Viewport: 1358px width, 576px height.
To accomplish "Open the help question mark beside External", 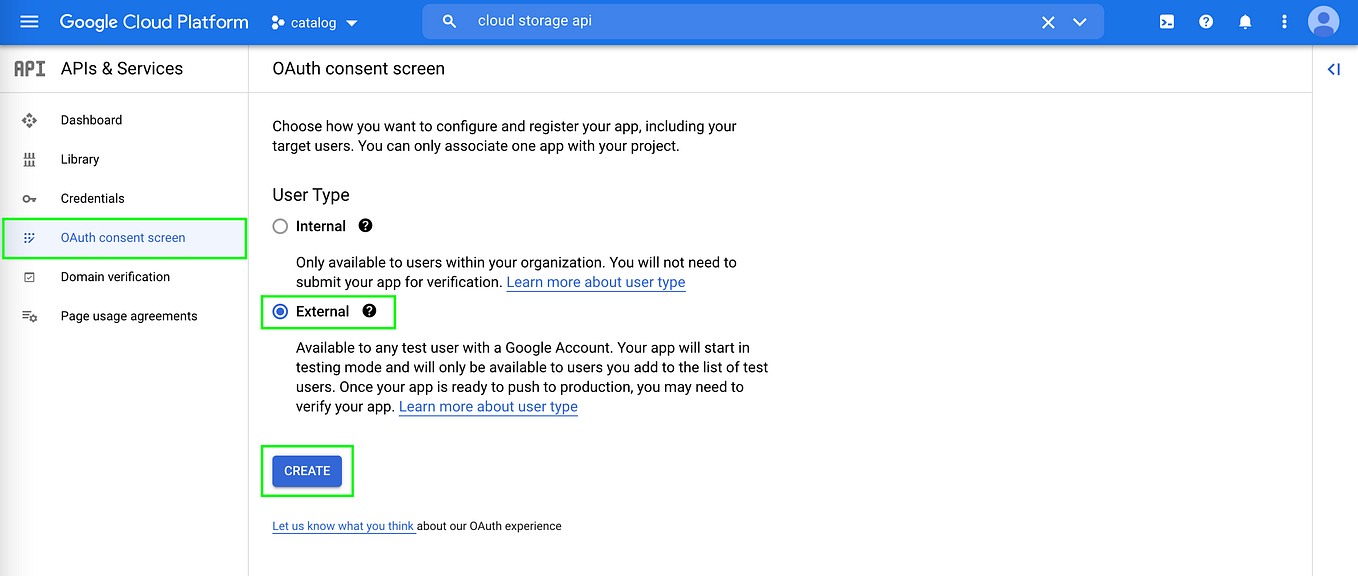I will click(370, 311).
